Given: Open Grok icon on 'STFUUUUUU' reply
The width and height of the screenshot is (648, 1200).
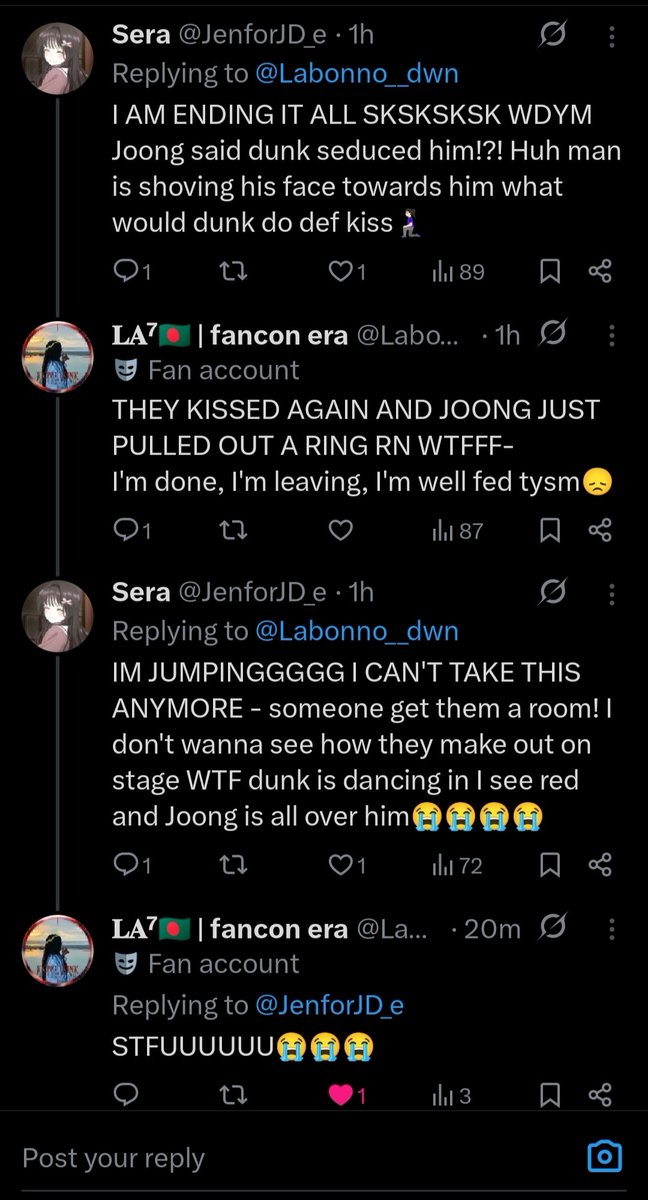Looking at the screenshot, I should pos(551,929).
